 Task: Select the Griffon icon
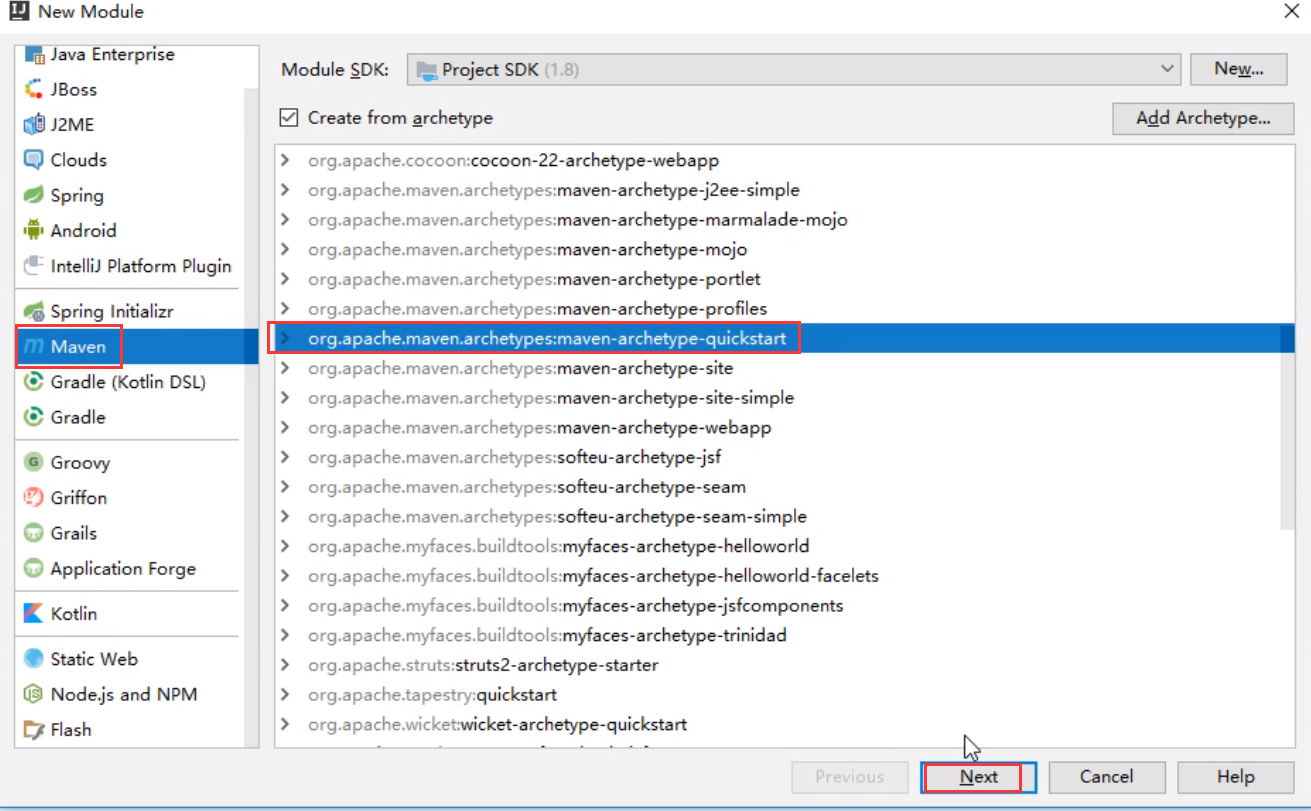34,498
